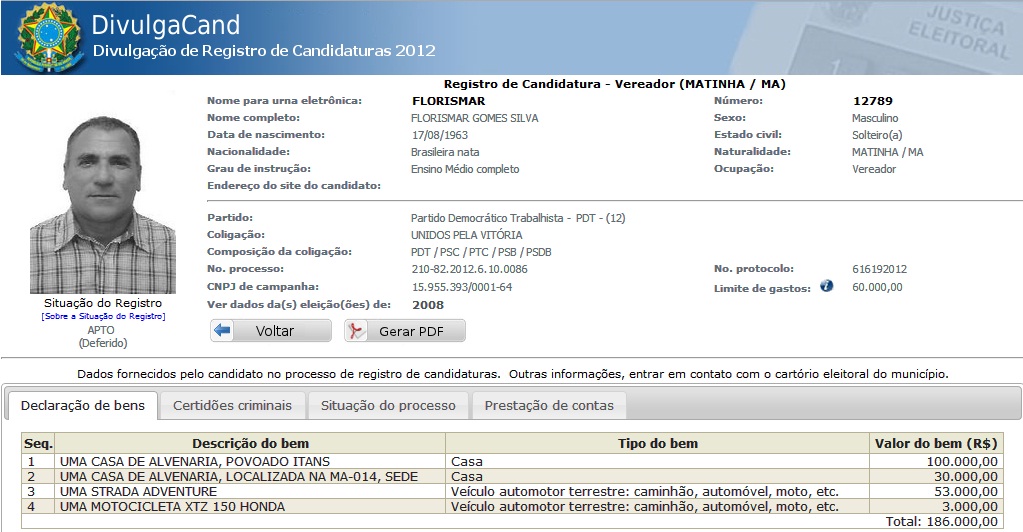Click the 'Seq.' column header

point(39,443)
